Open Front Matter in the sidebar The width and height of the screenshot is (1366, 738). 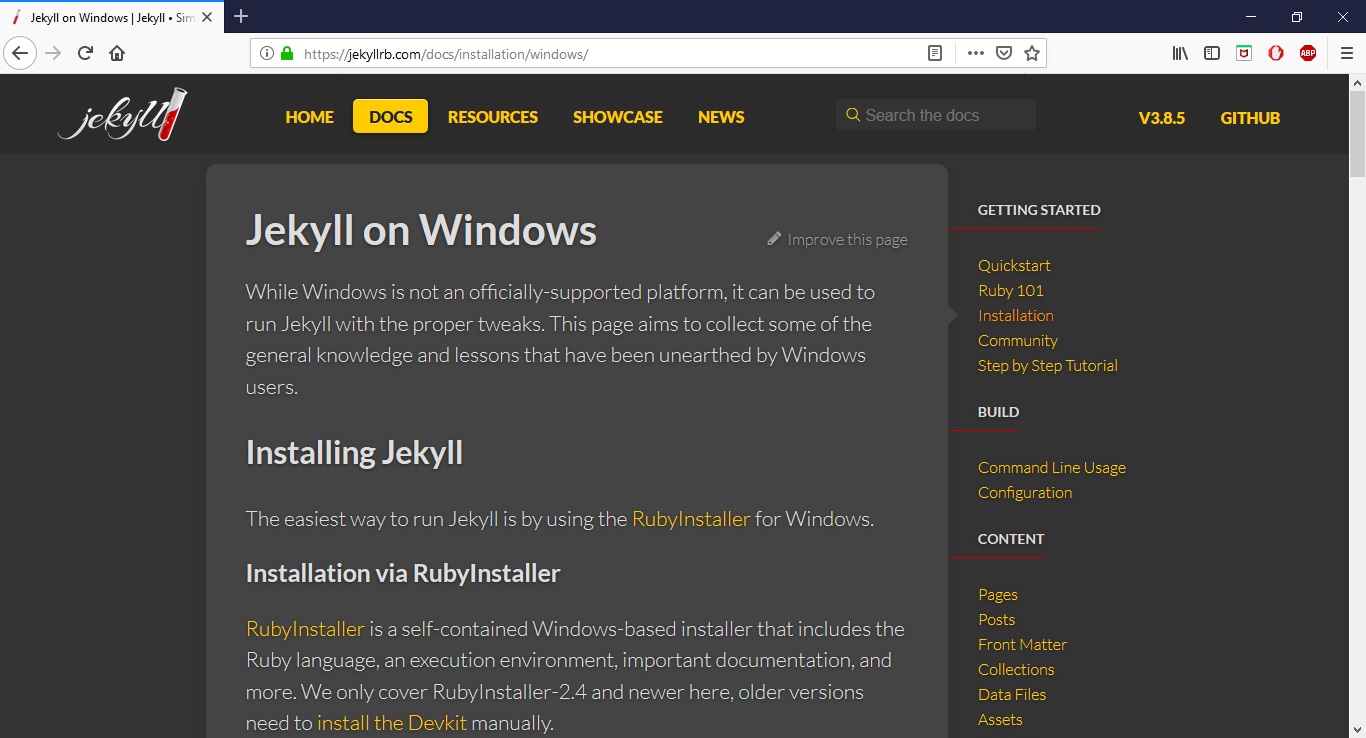[1023, 644]
